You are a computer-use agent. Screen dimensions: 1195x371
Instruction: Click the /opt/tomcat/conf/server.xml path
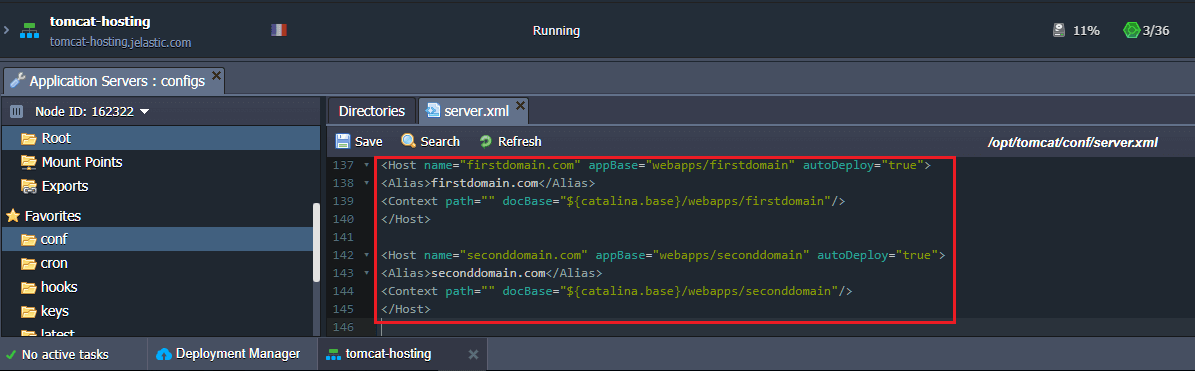(x=1072, y=142)
